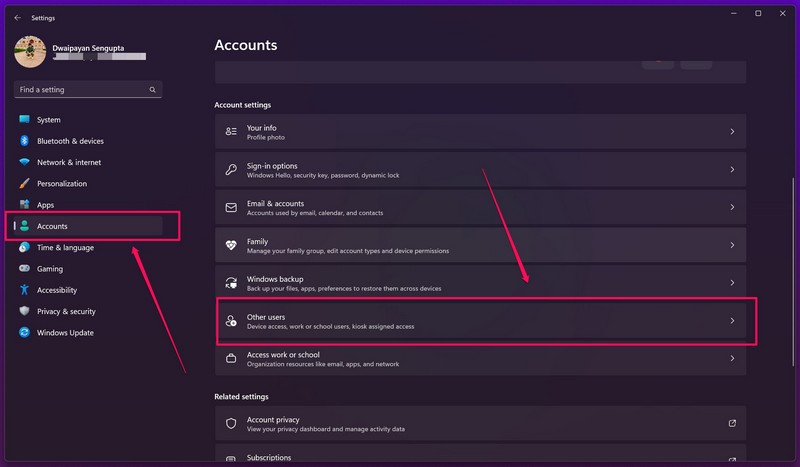Select Apps in the sidebar
Image resolution: width=800 pixels, height=467 pixels.
pos(45,205)
